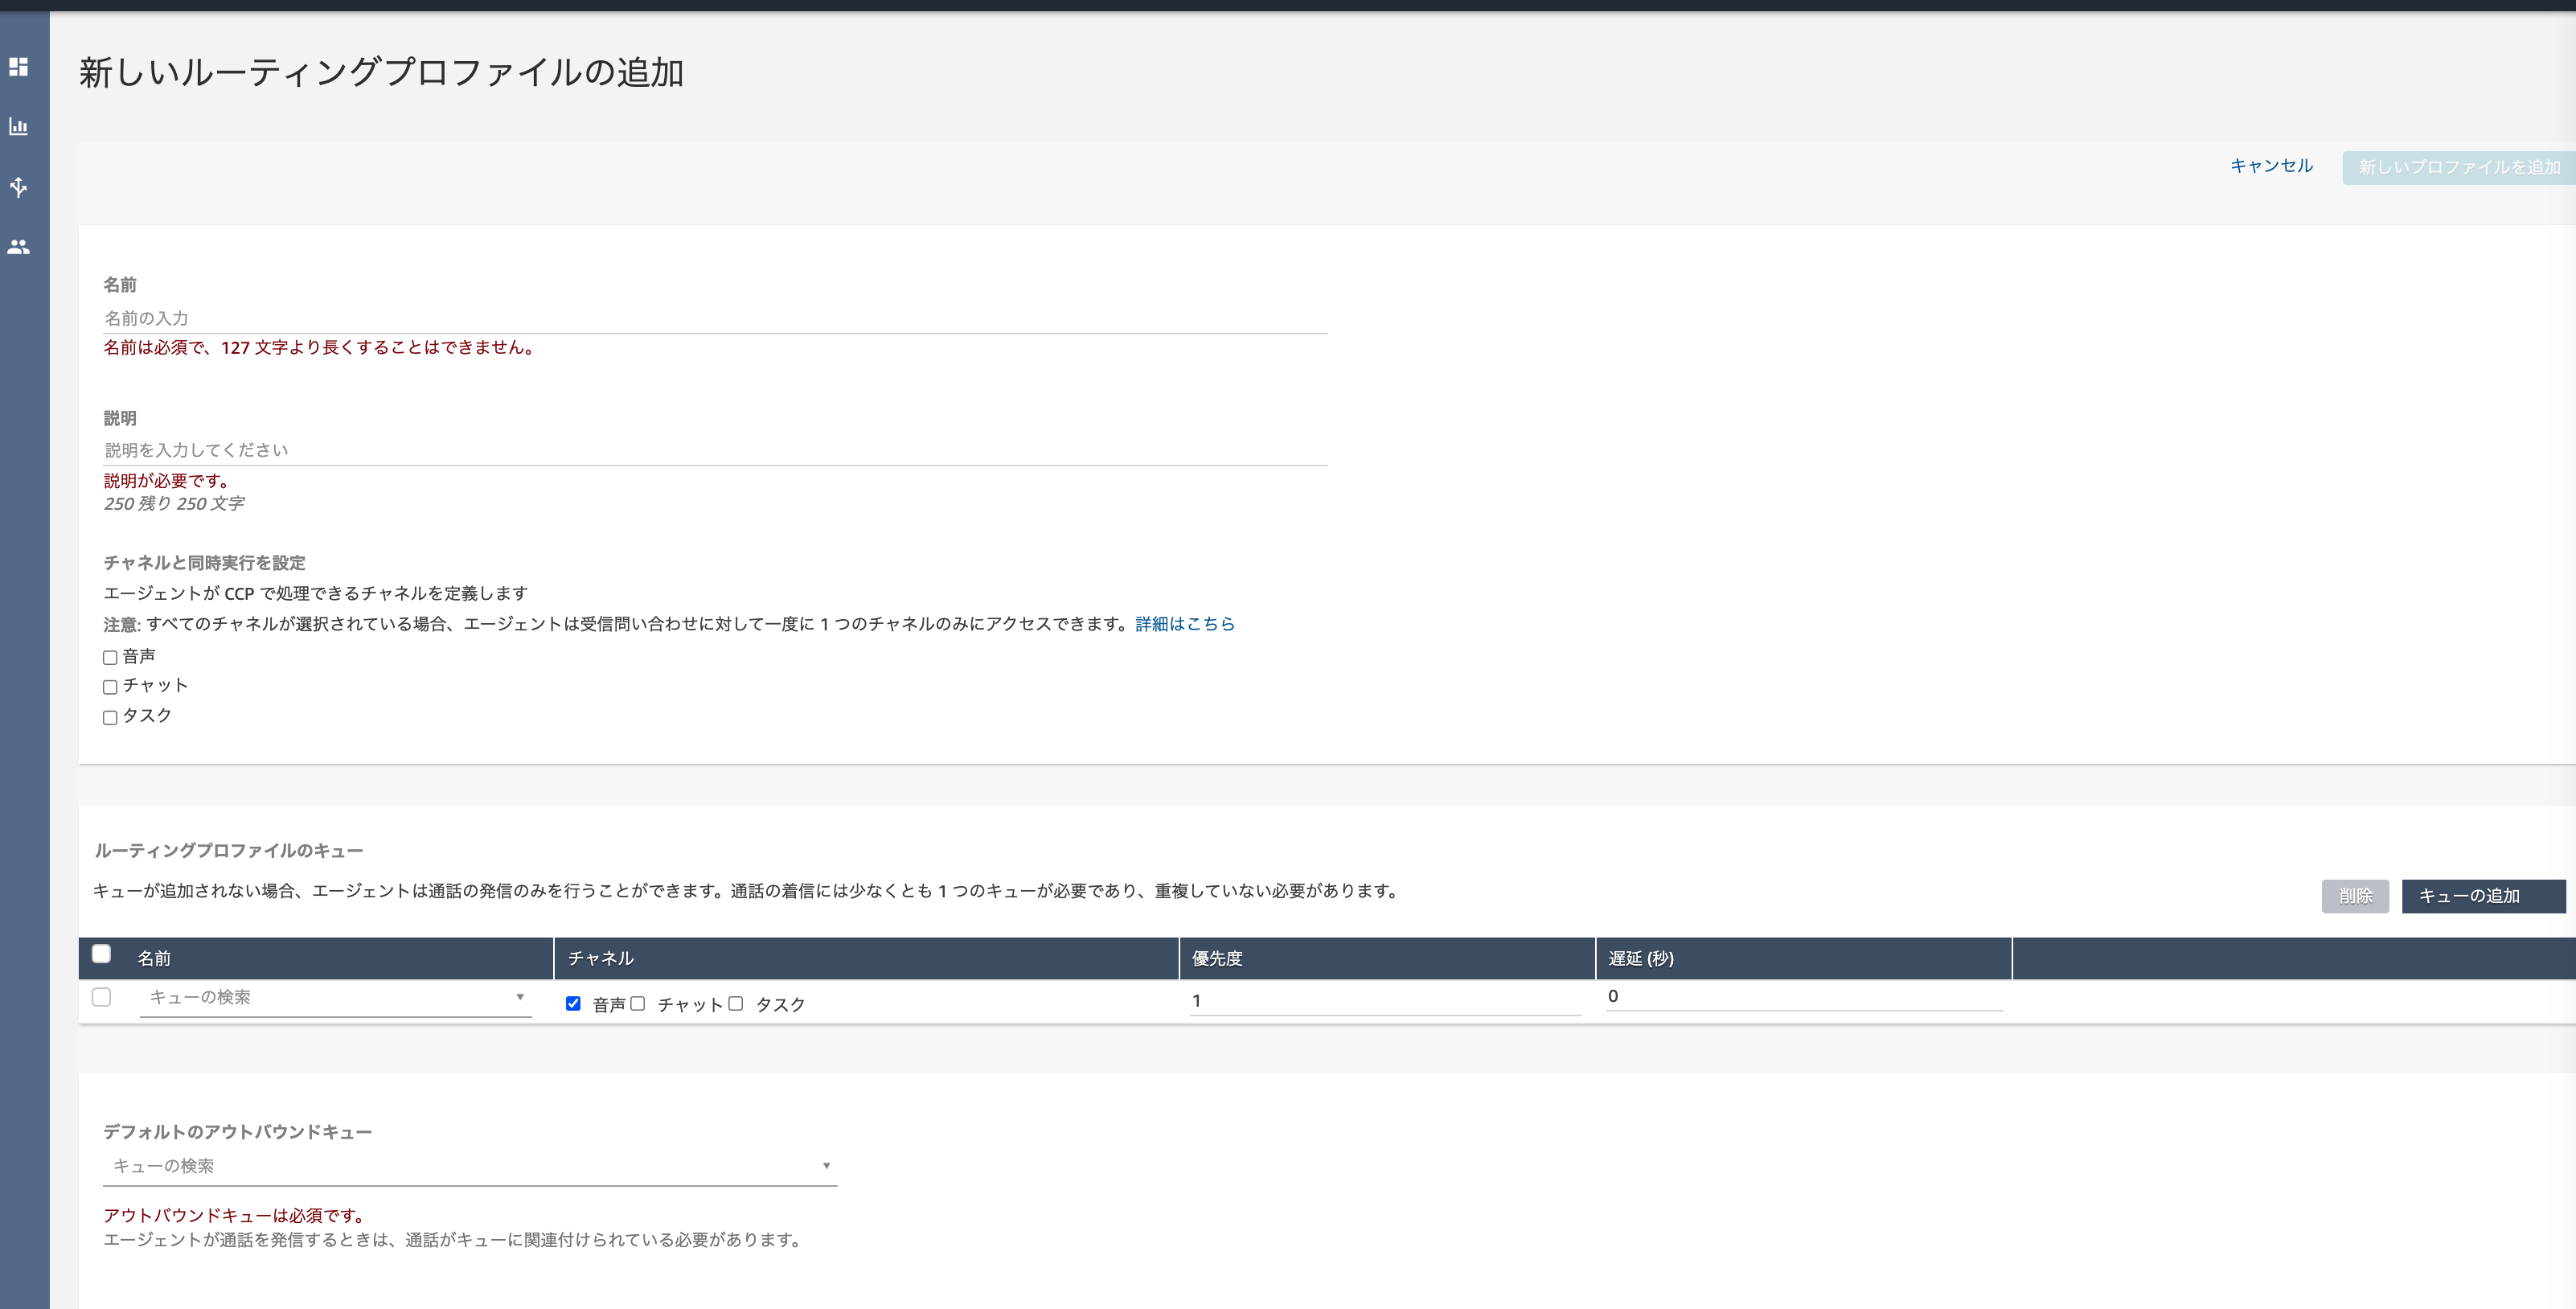The image size is (2576, 1309).
Task: Enable the チャット channel checkbox
Action: (110, 687)
